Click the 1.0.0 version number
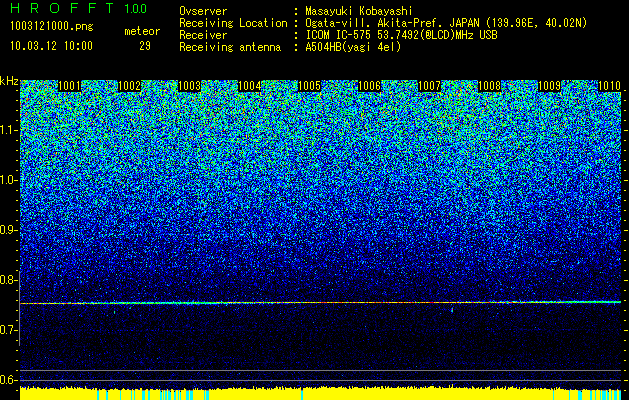Viewport: 629px width, 400px height. tap(136, 8)
